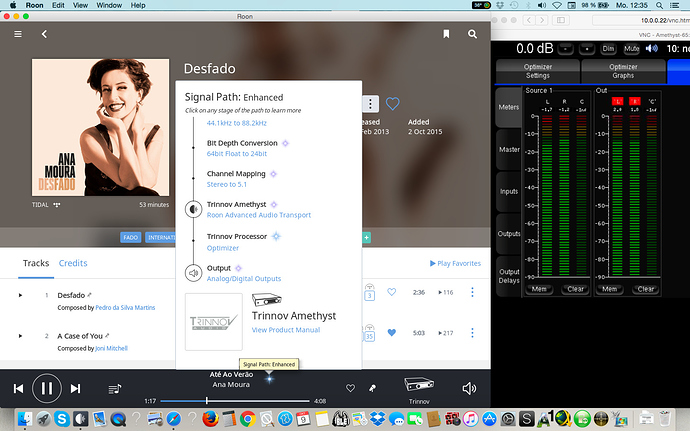Screen dimensions: 690x431
Task: Favorite the currently playing track
Action: [350, 388]
